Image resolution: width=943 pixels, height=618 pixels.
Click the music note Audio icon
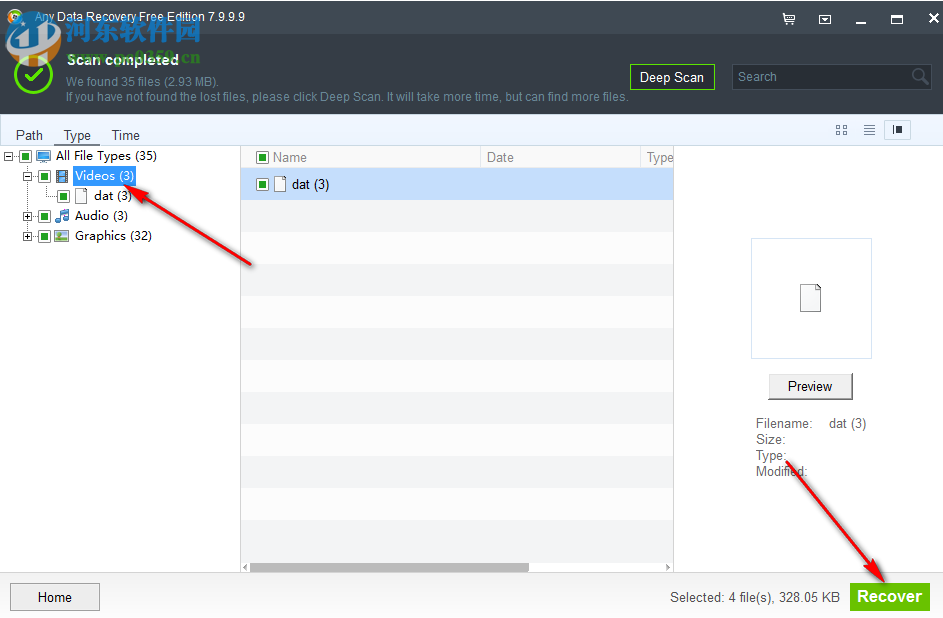(x=62, y=216)
